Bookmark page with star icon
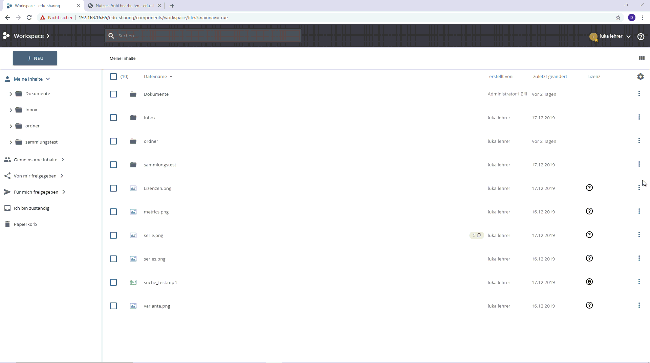The width and height of the screenshot is (650, 363). [x=618, y=17]
